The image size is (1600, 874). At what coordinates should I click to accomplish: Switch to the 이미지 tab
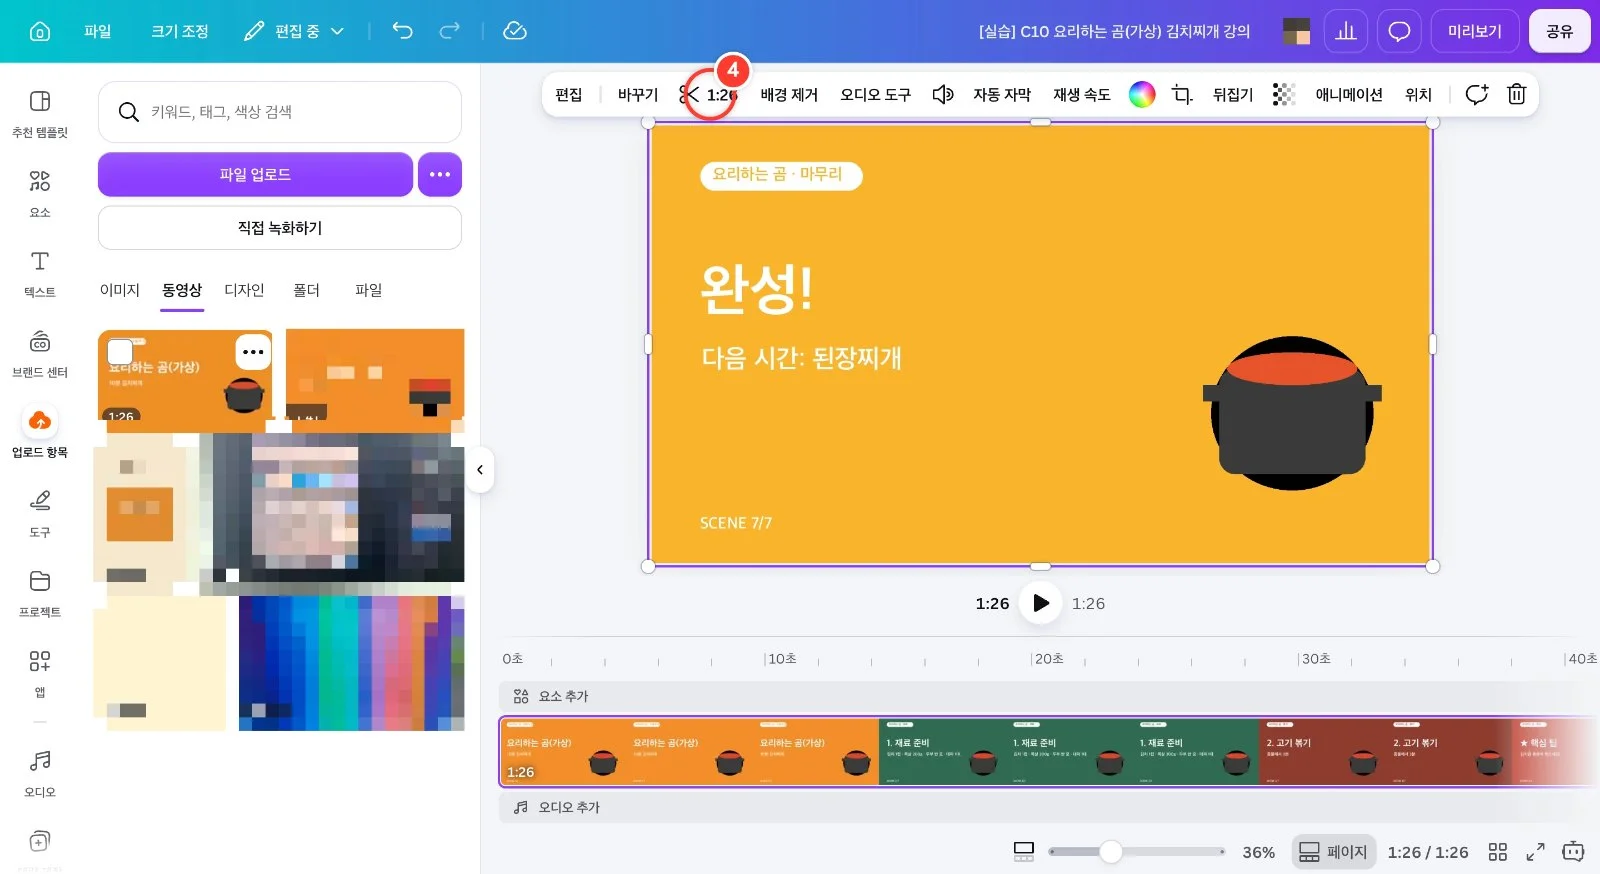click(120, 290)
